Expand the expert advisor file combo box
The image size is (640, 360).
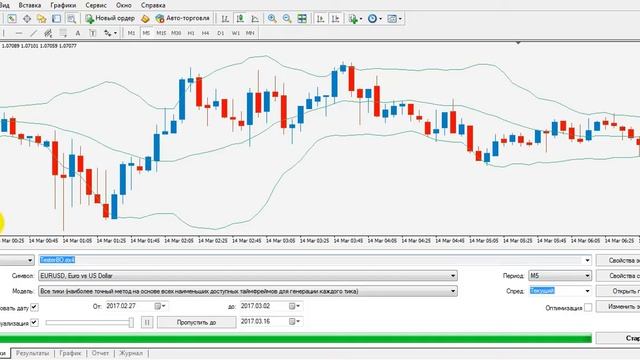coord(587,260)
